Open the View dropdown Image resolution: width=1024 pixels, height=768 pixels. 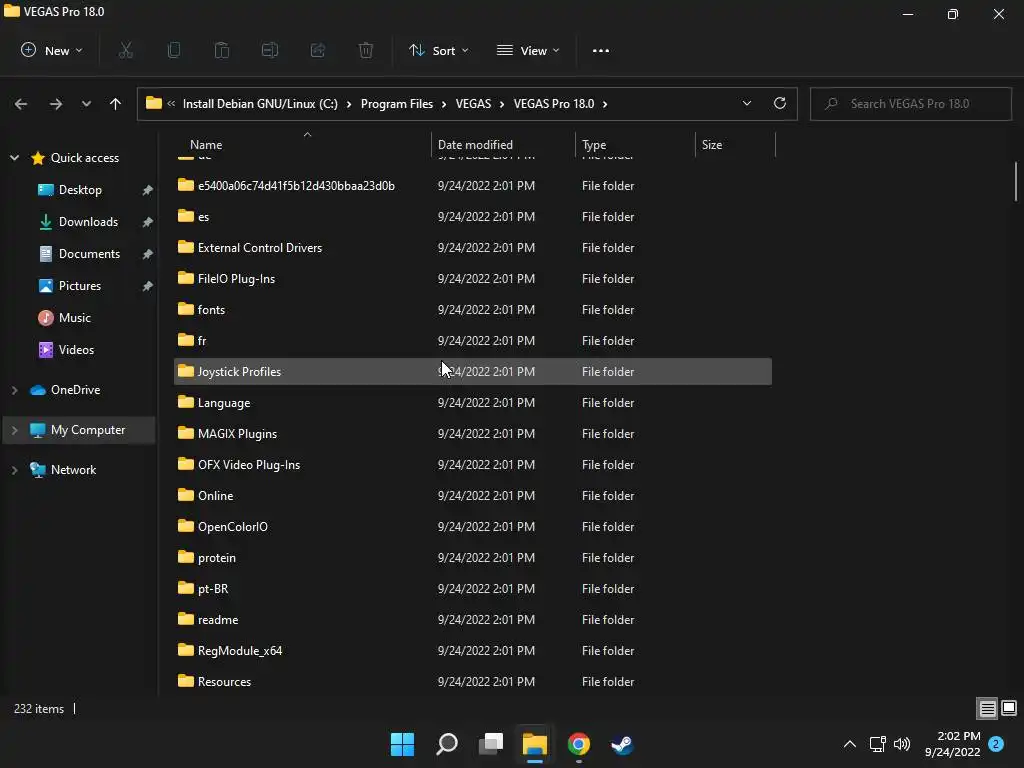coord(528,50)
